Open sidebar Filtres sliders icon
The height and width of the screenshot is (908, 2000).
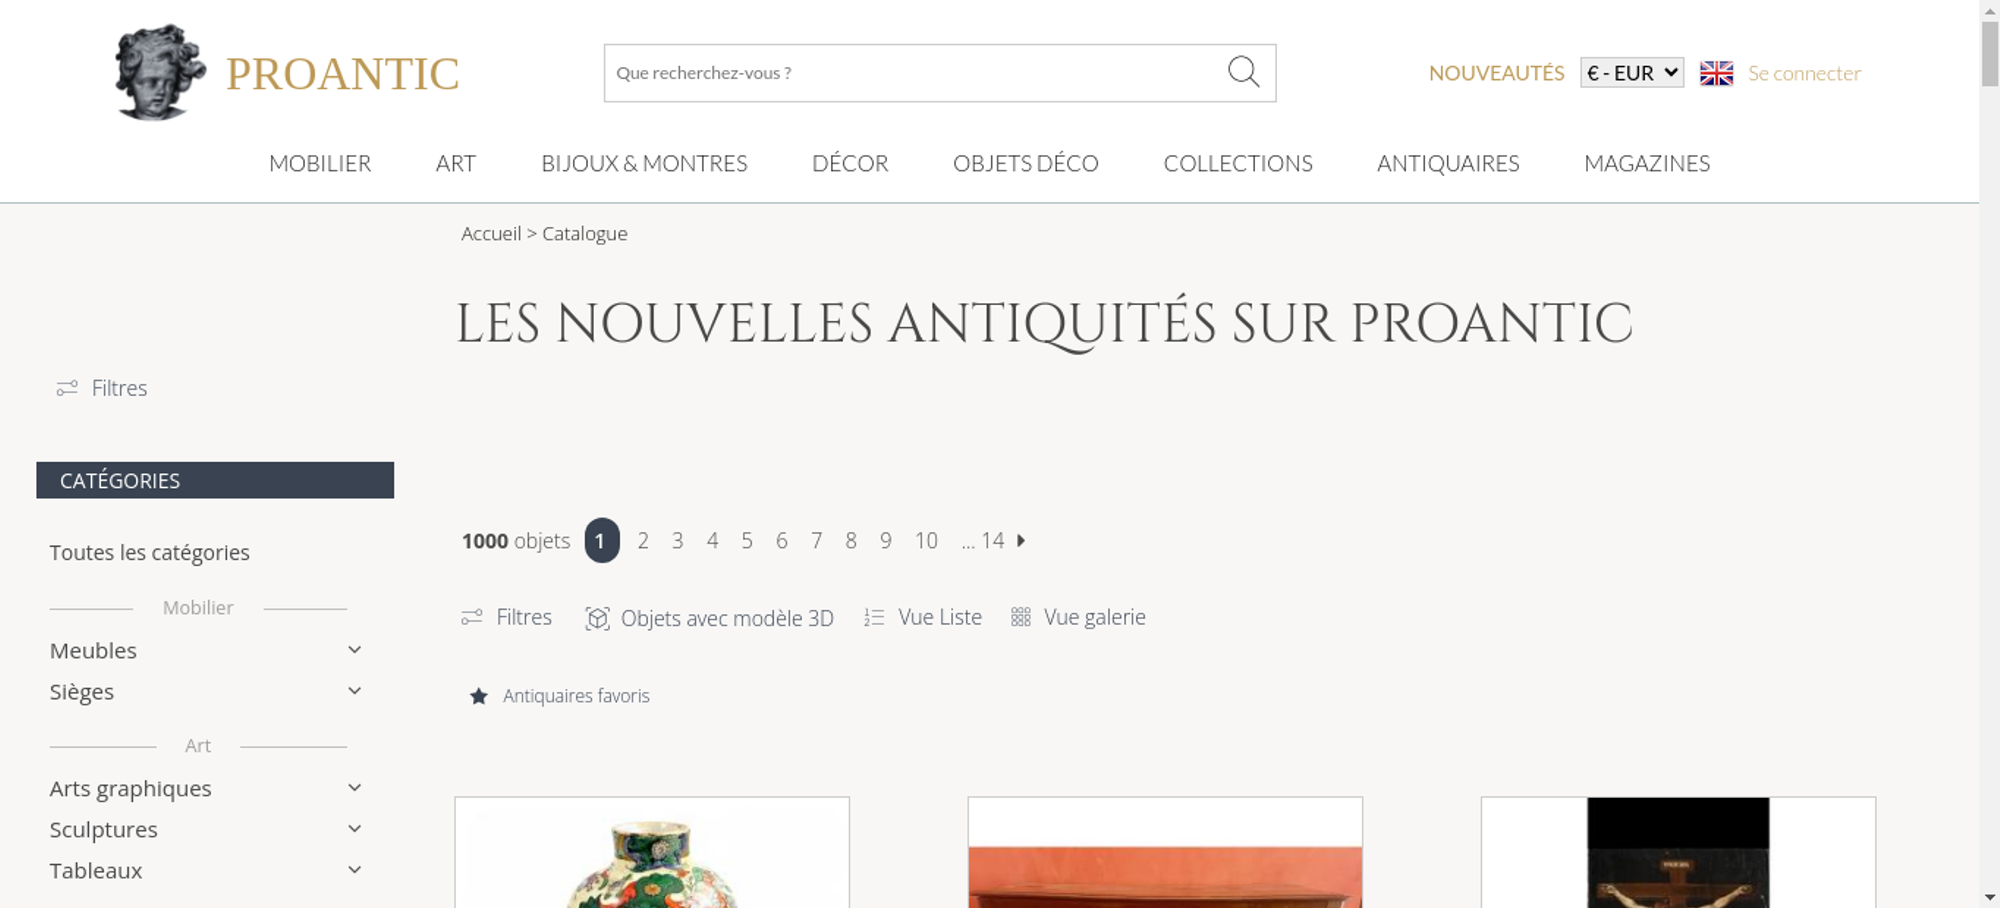pyautogui.click(x=67, y=388)
